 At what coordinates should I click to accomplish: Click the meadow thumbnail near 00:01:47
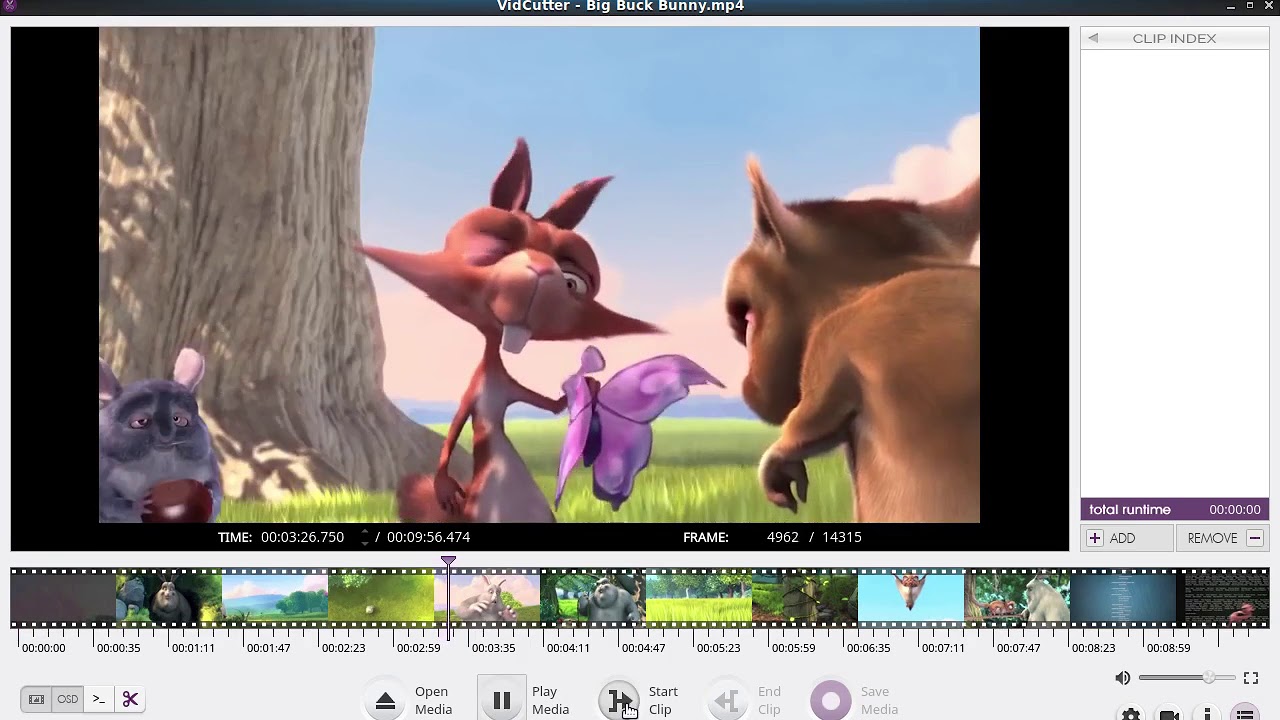point(275,598)
